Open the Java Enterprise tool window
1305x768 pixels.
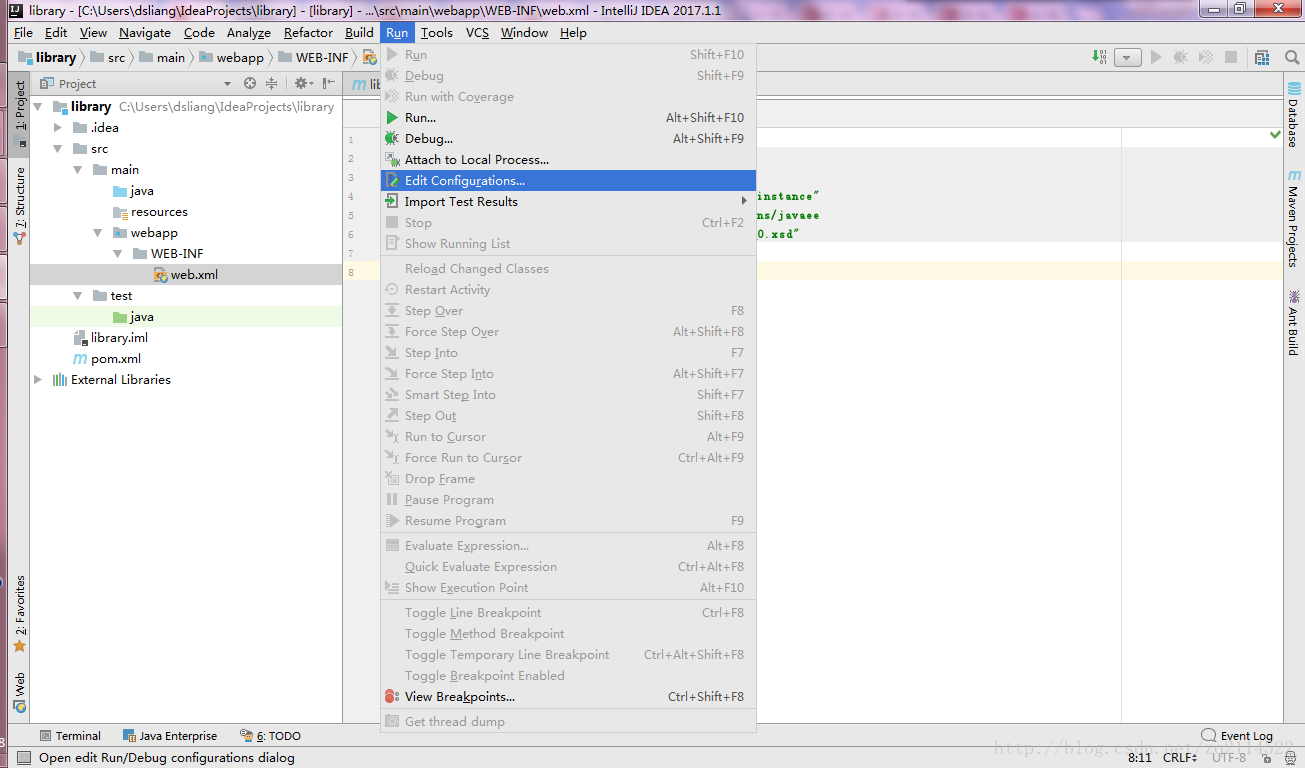click(170, 735)
